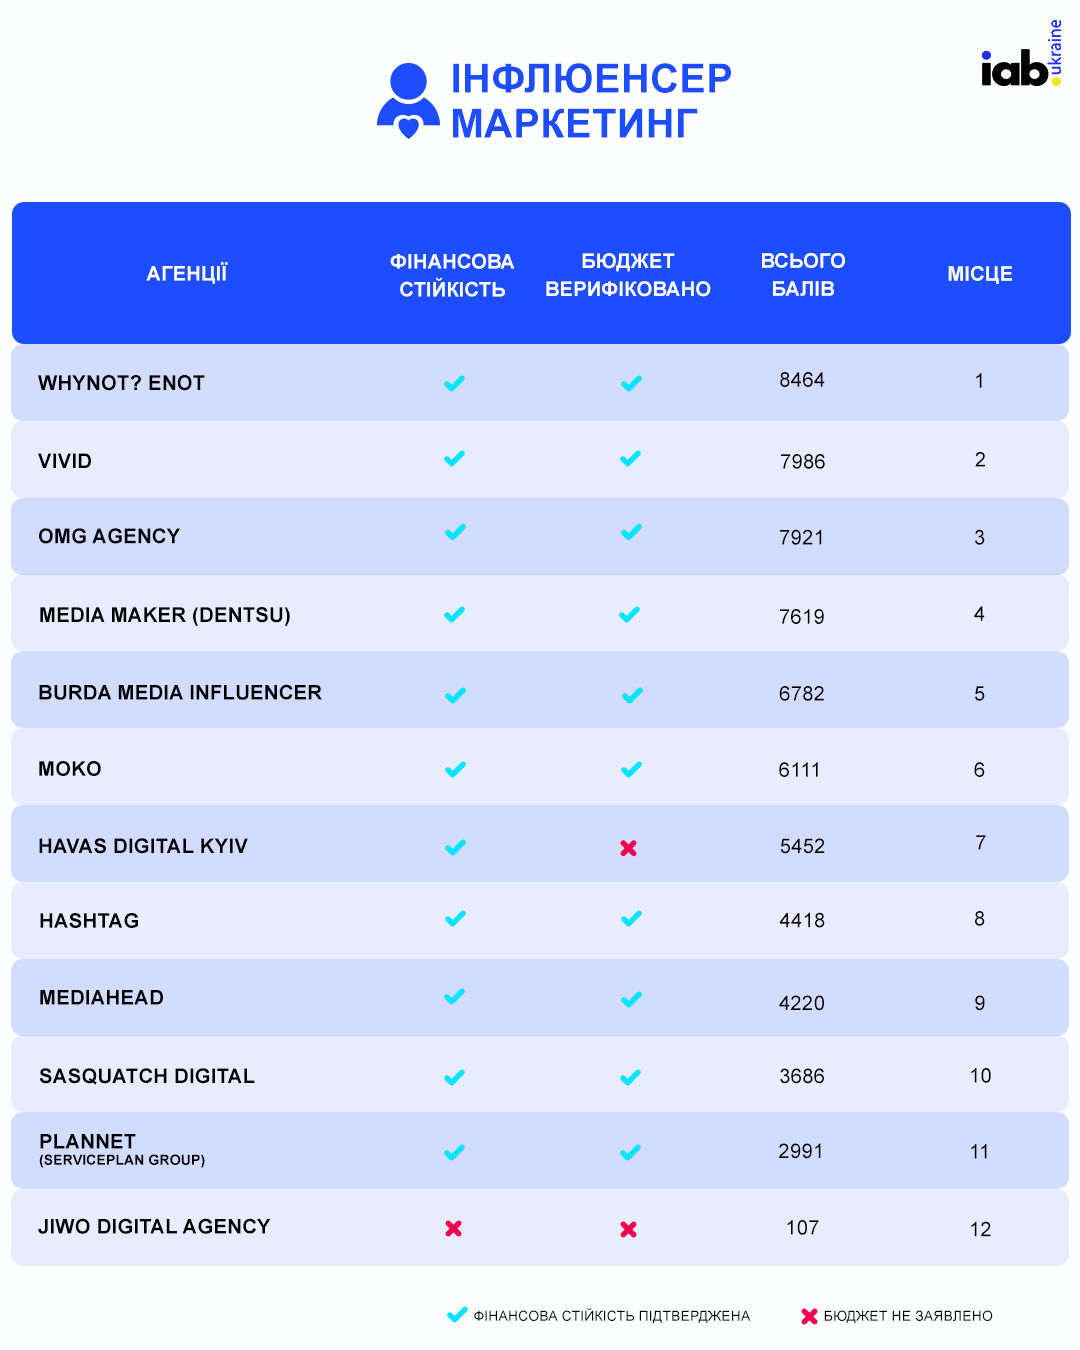Image resolution: width=1080 pixels, height=1350 pixels.
Task: Click the ВСЬОГО БАЛІВ column header
Action: (x=803, y=275)
